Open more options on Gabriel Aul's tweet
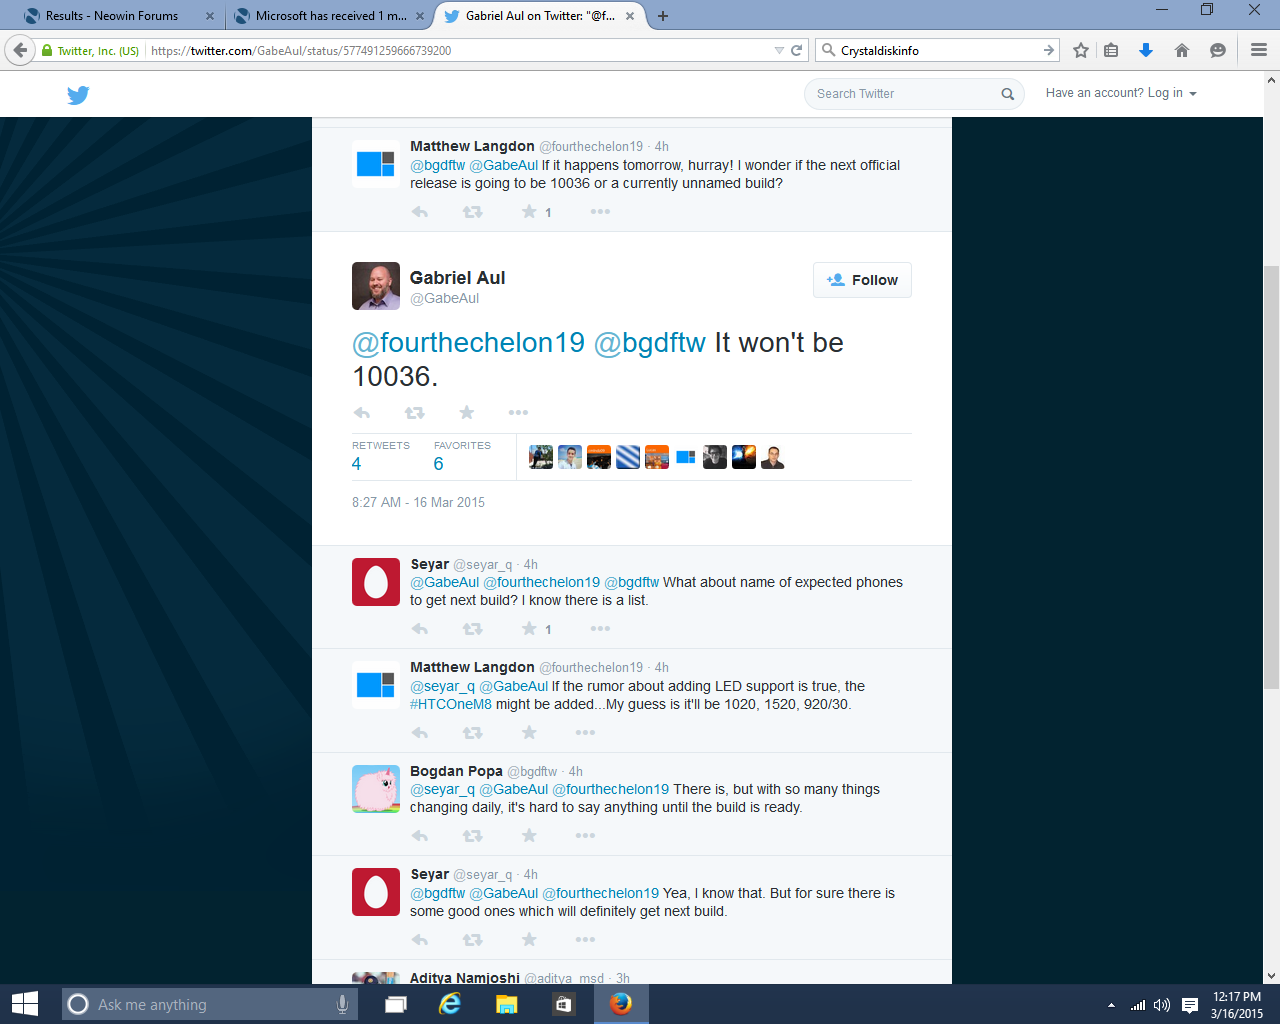 518,413
